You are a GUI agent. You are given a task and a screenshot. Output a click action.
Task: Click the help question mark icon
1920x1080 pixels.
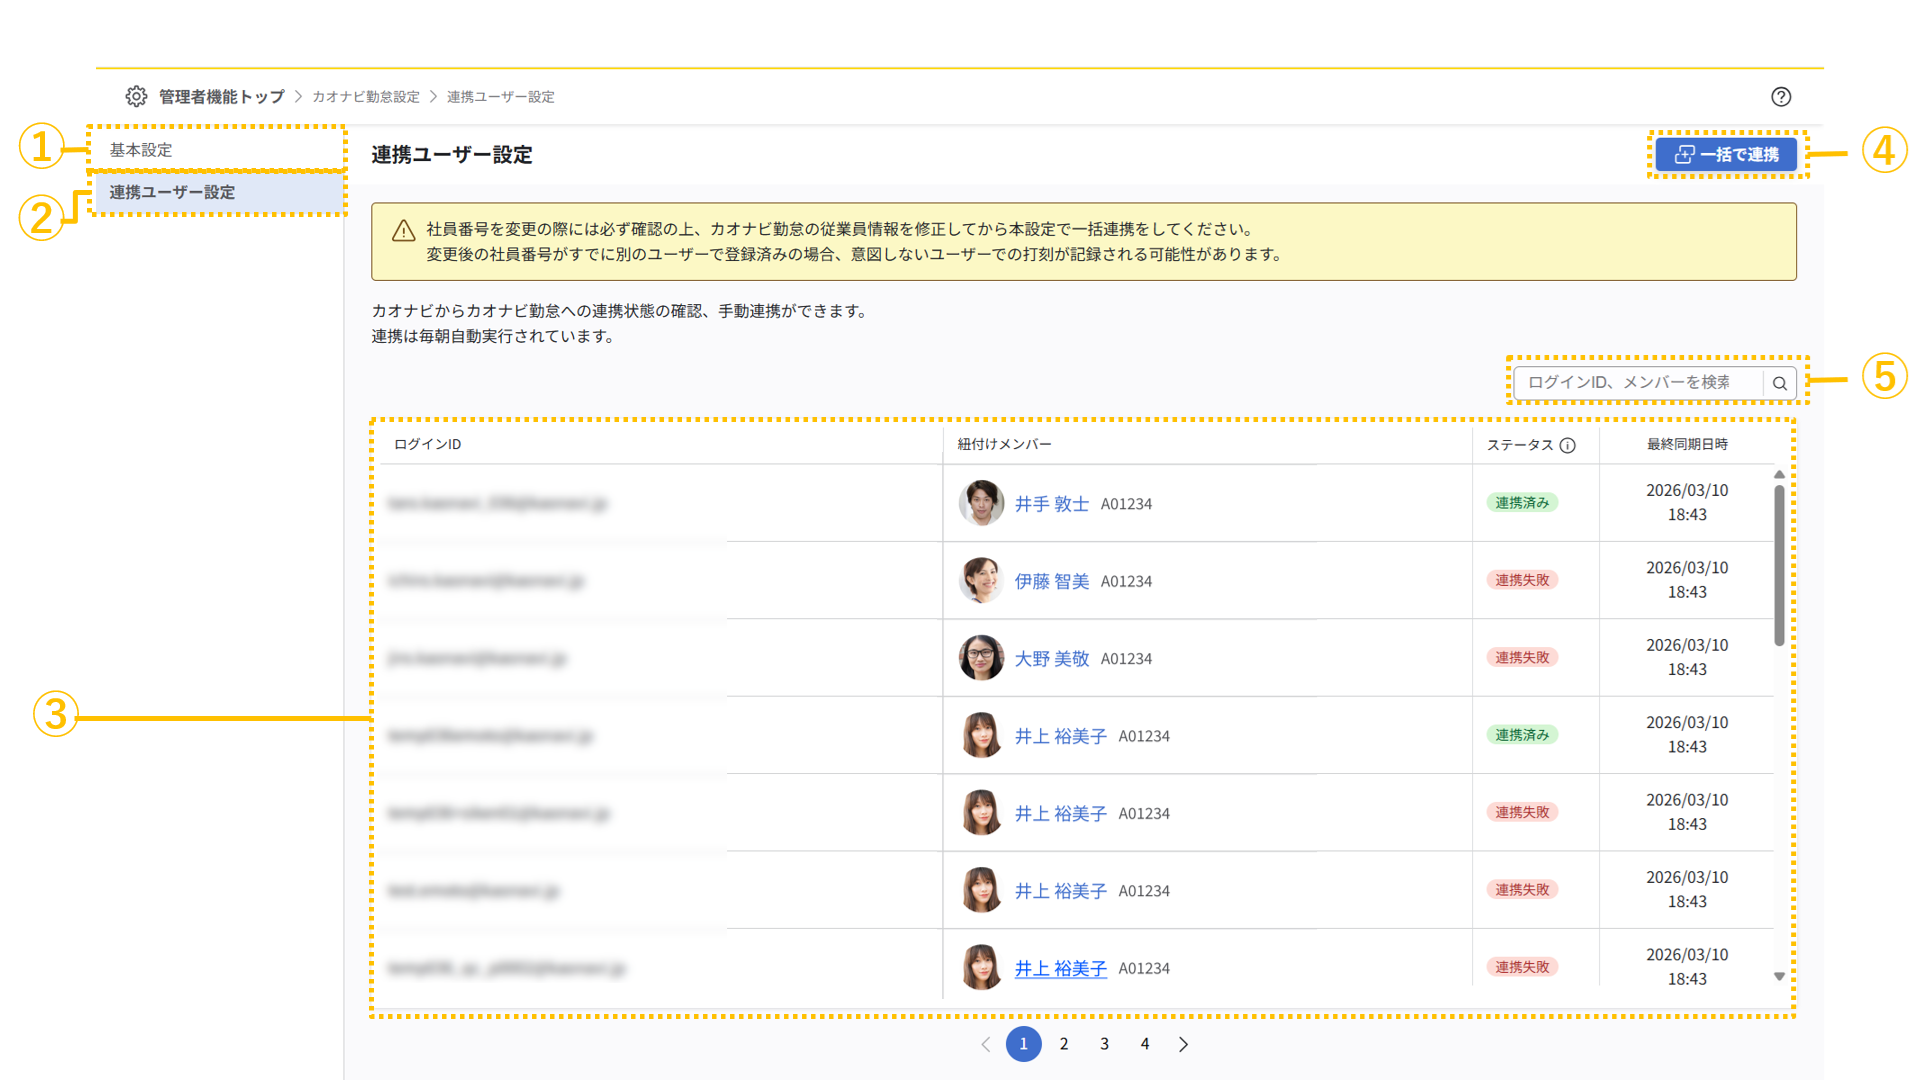tap(1781, 96)
